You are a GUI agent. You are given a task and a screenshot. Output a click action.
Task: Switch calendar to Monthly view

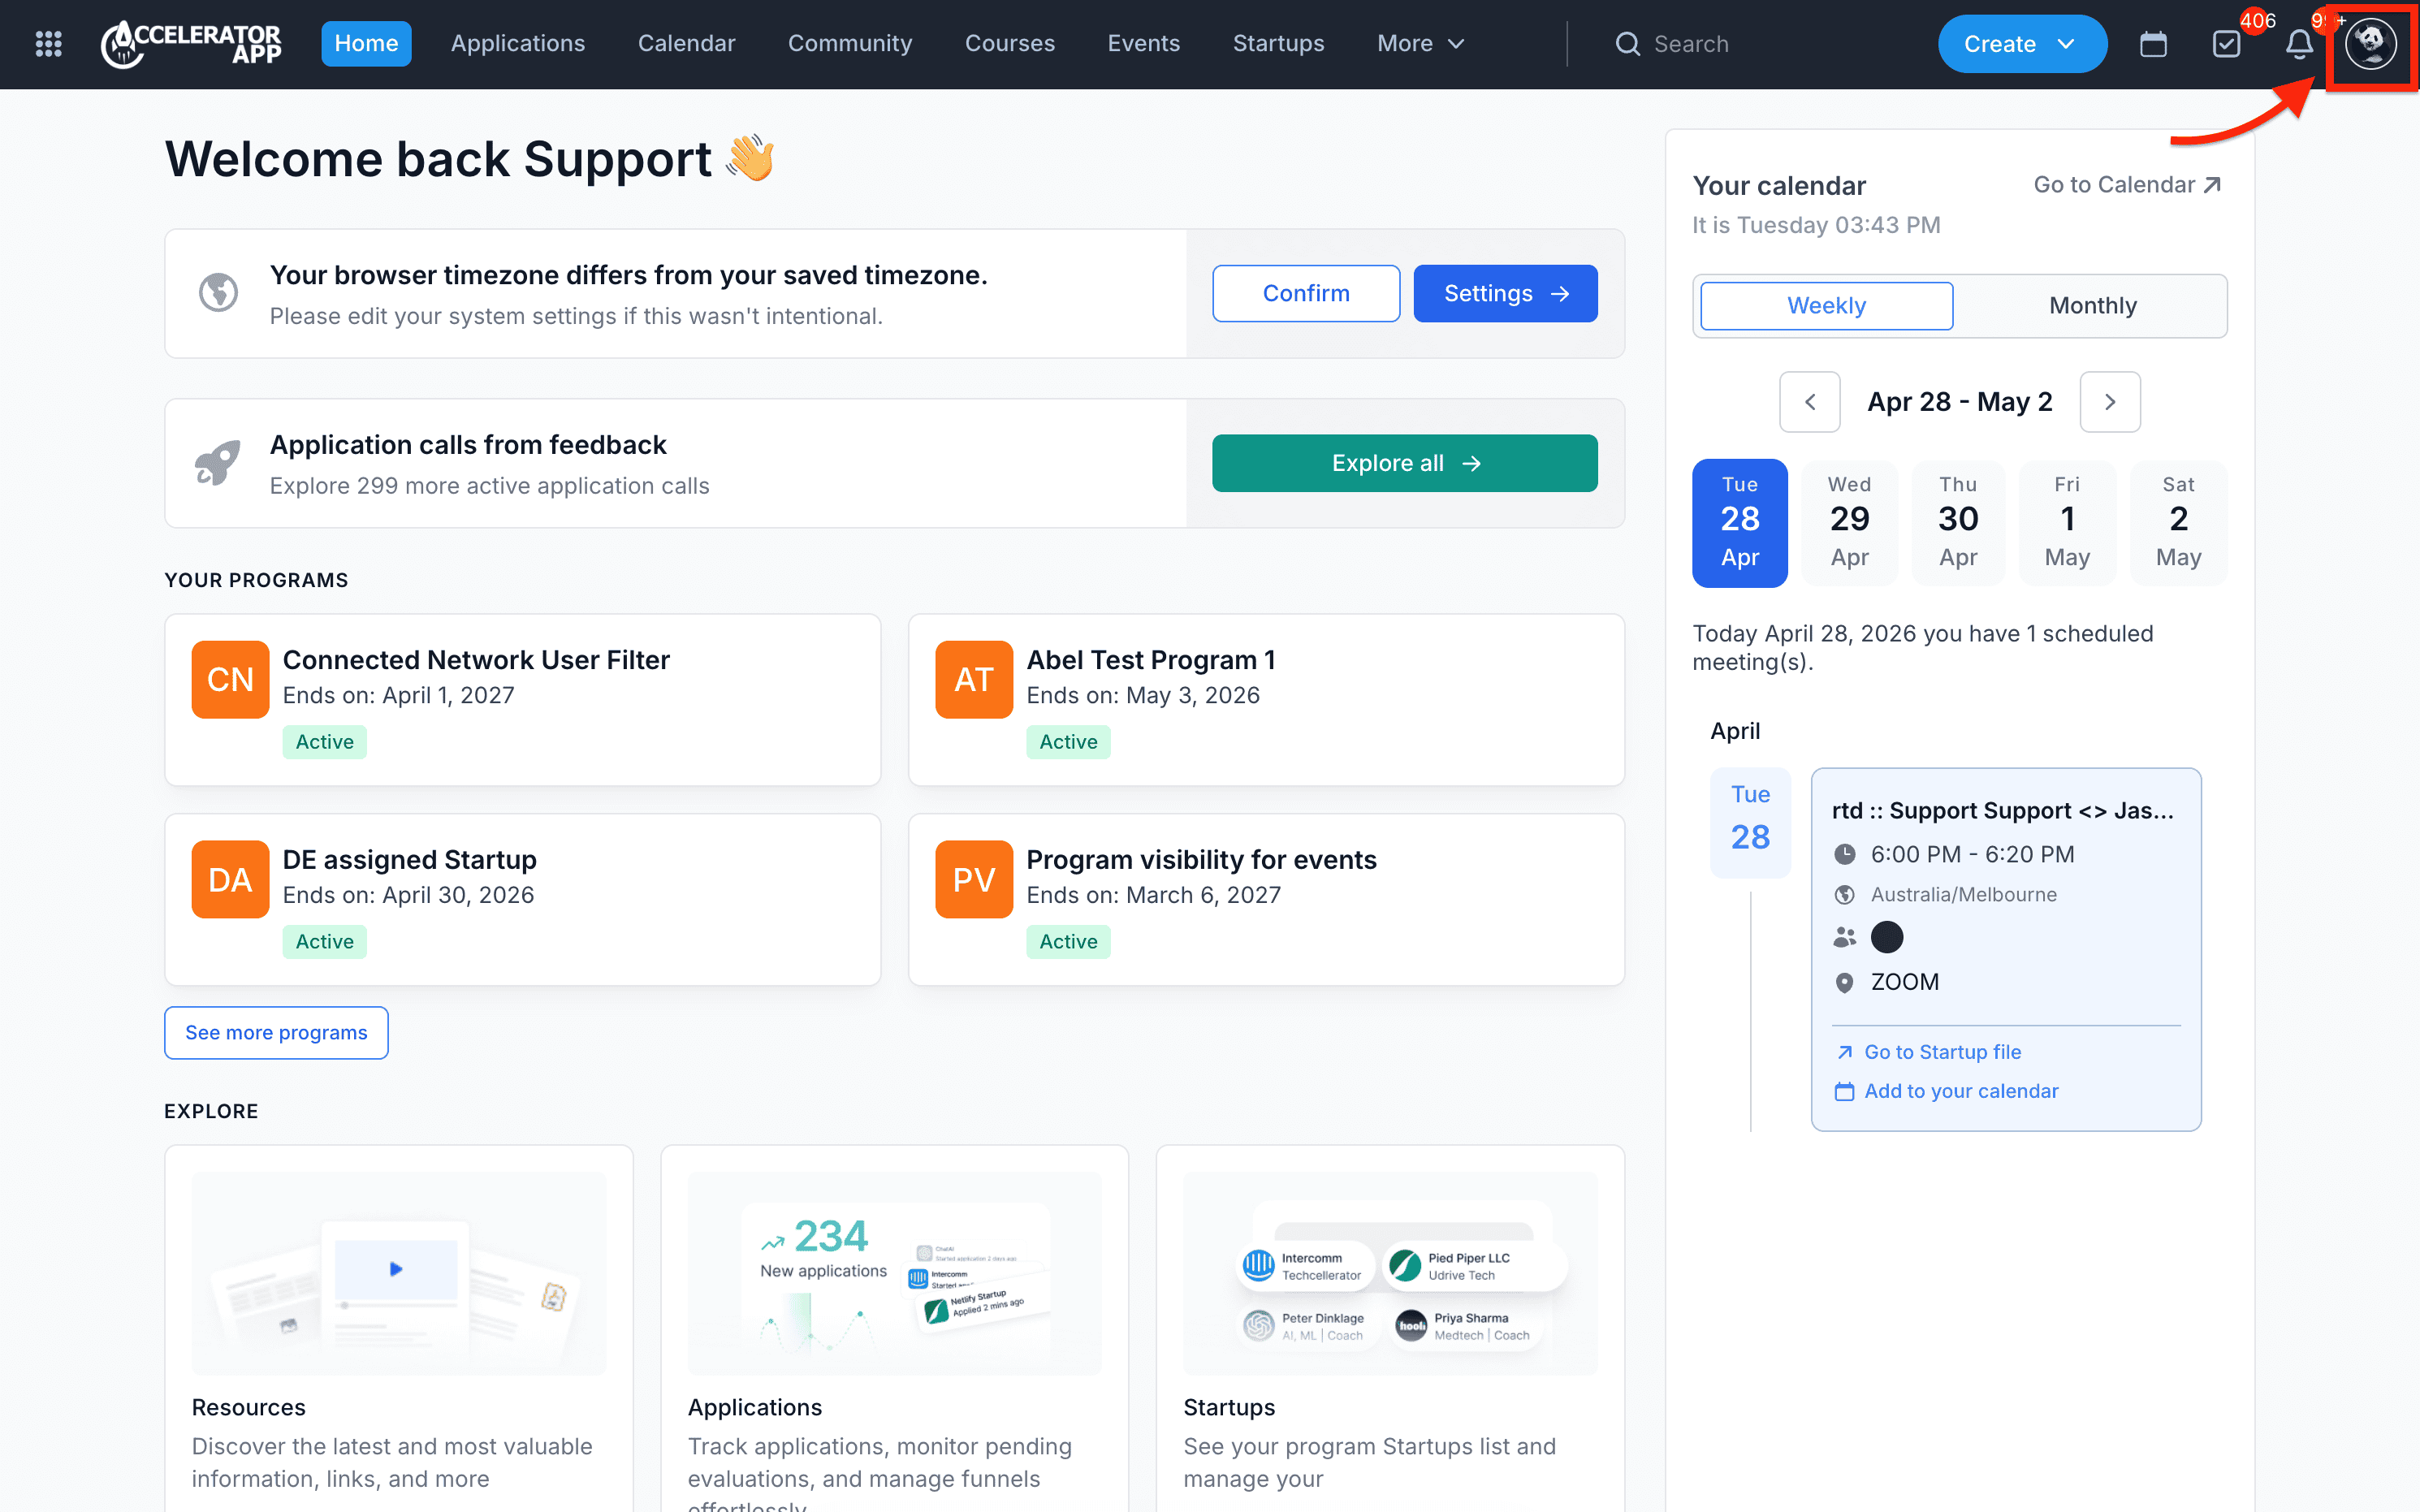click(x=2092, y=305)
